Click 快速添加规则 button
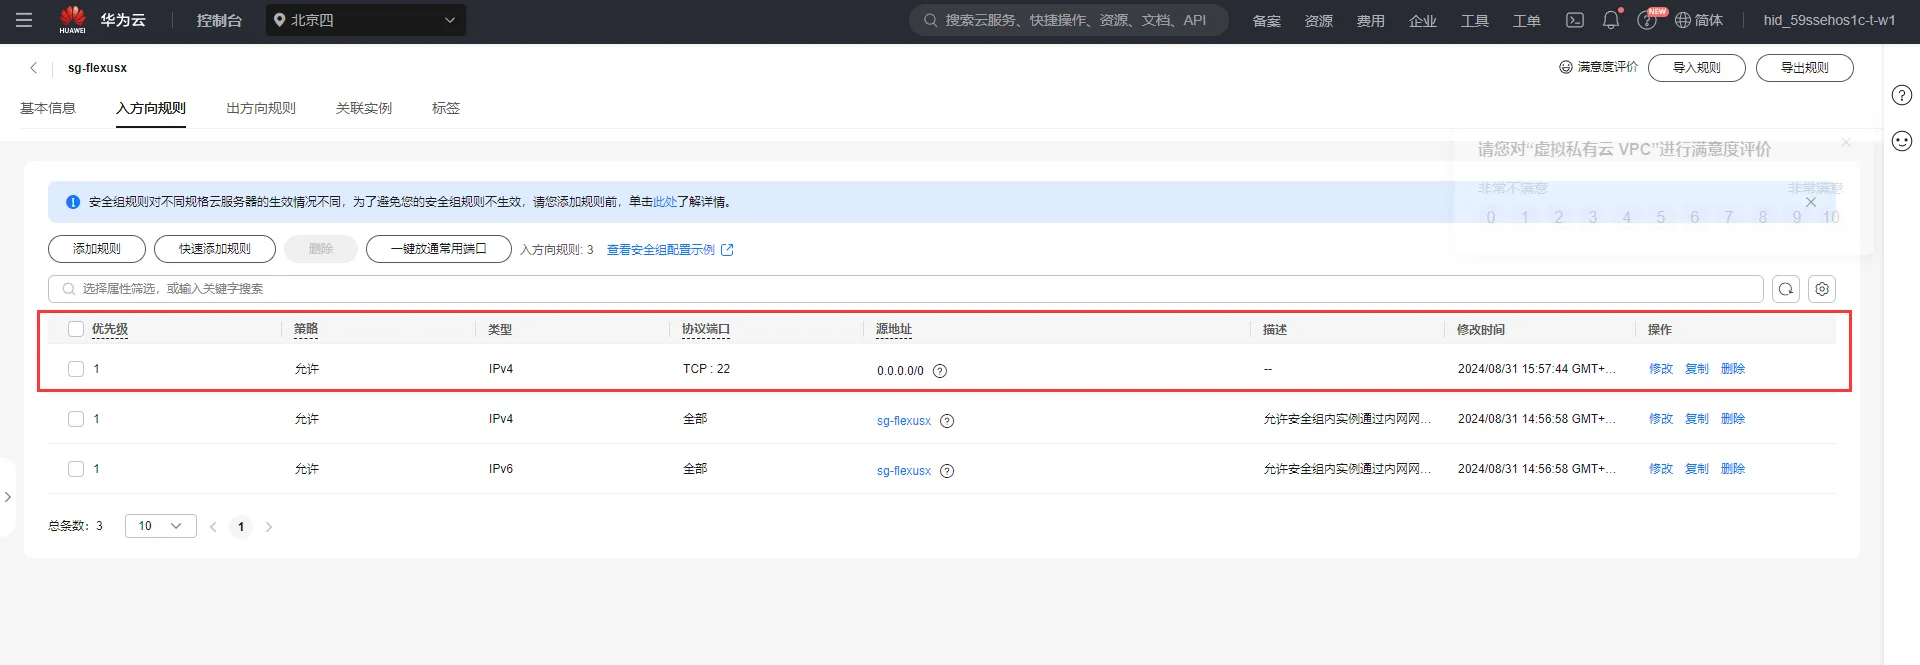The width and height of the screenshot is (1920, 665). tap(215, 249)
